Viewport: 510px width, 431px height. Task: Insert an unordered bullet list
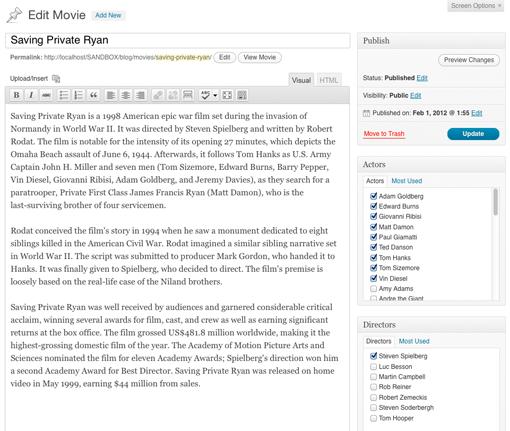point(63,95)
